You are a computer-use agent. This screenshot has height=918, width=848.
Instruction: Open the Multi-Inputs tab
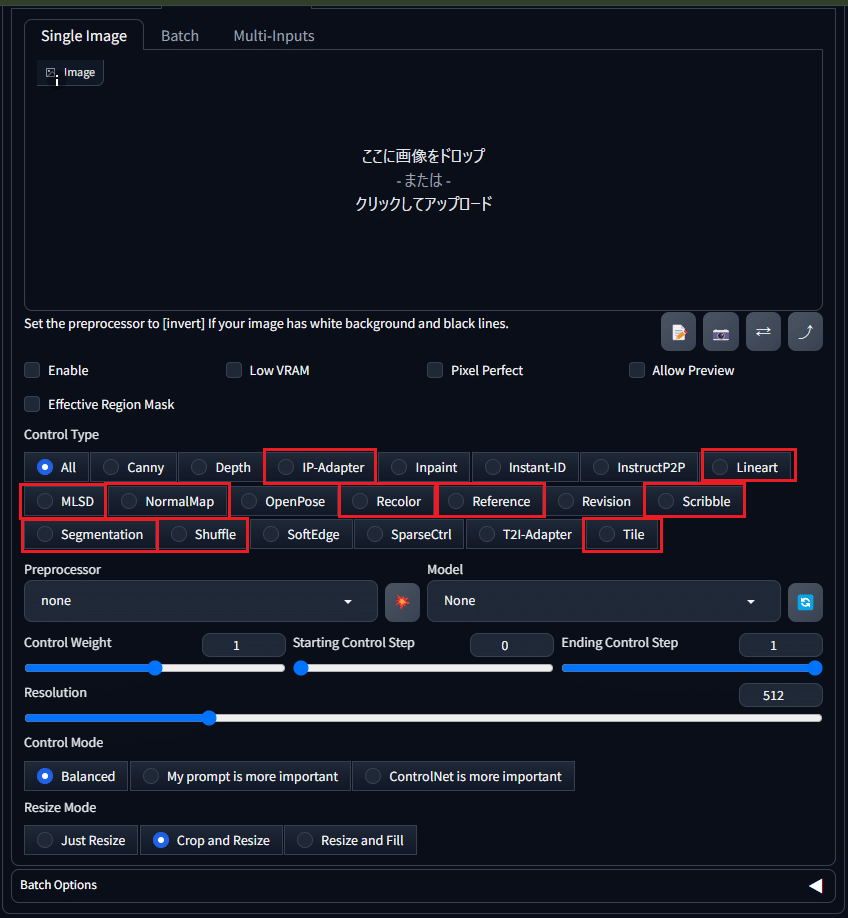click(273, 36)
